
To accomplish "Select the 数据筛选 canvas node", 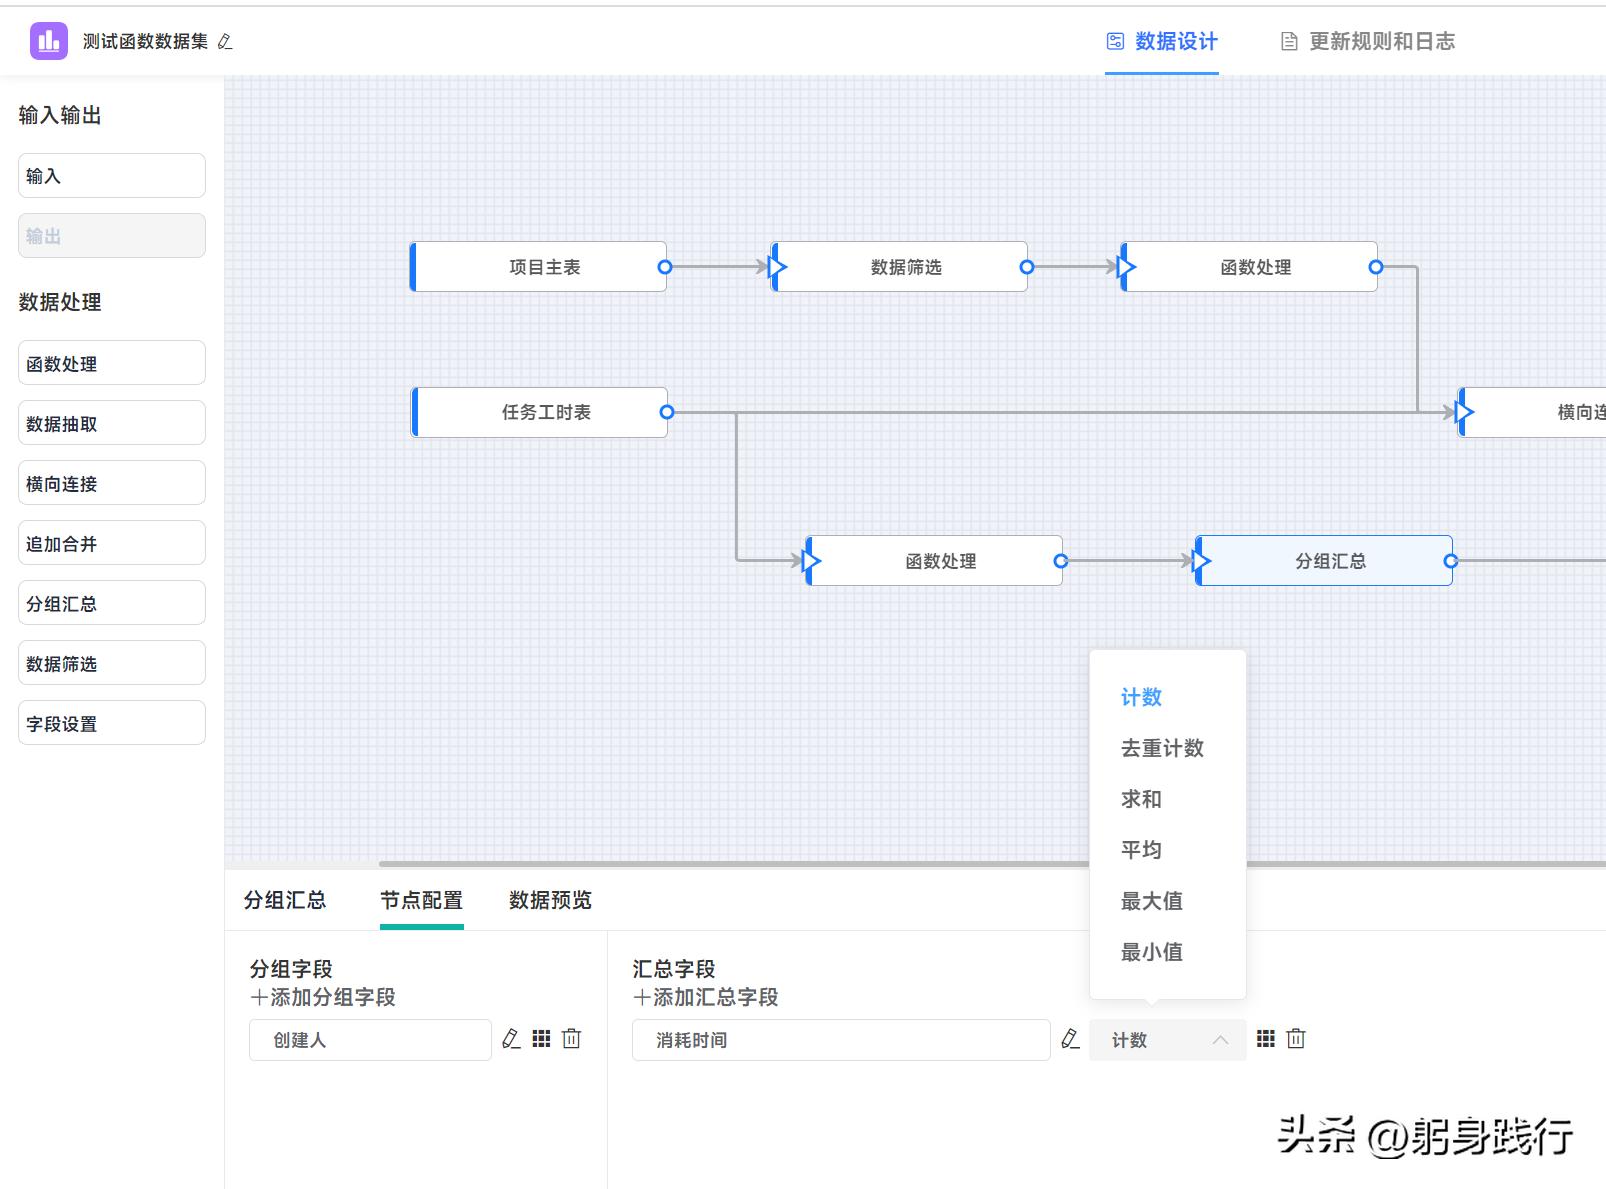I will coord(900,267).
